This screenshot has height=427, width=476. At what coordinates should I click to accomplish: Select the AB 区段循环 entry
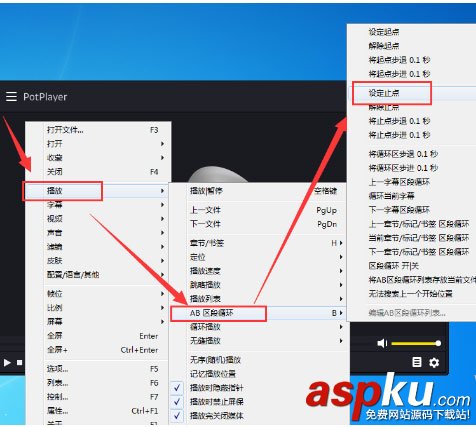point(258,313)
